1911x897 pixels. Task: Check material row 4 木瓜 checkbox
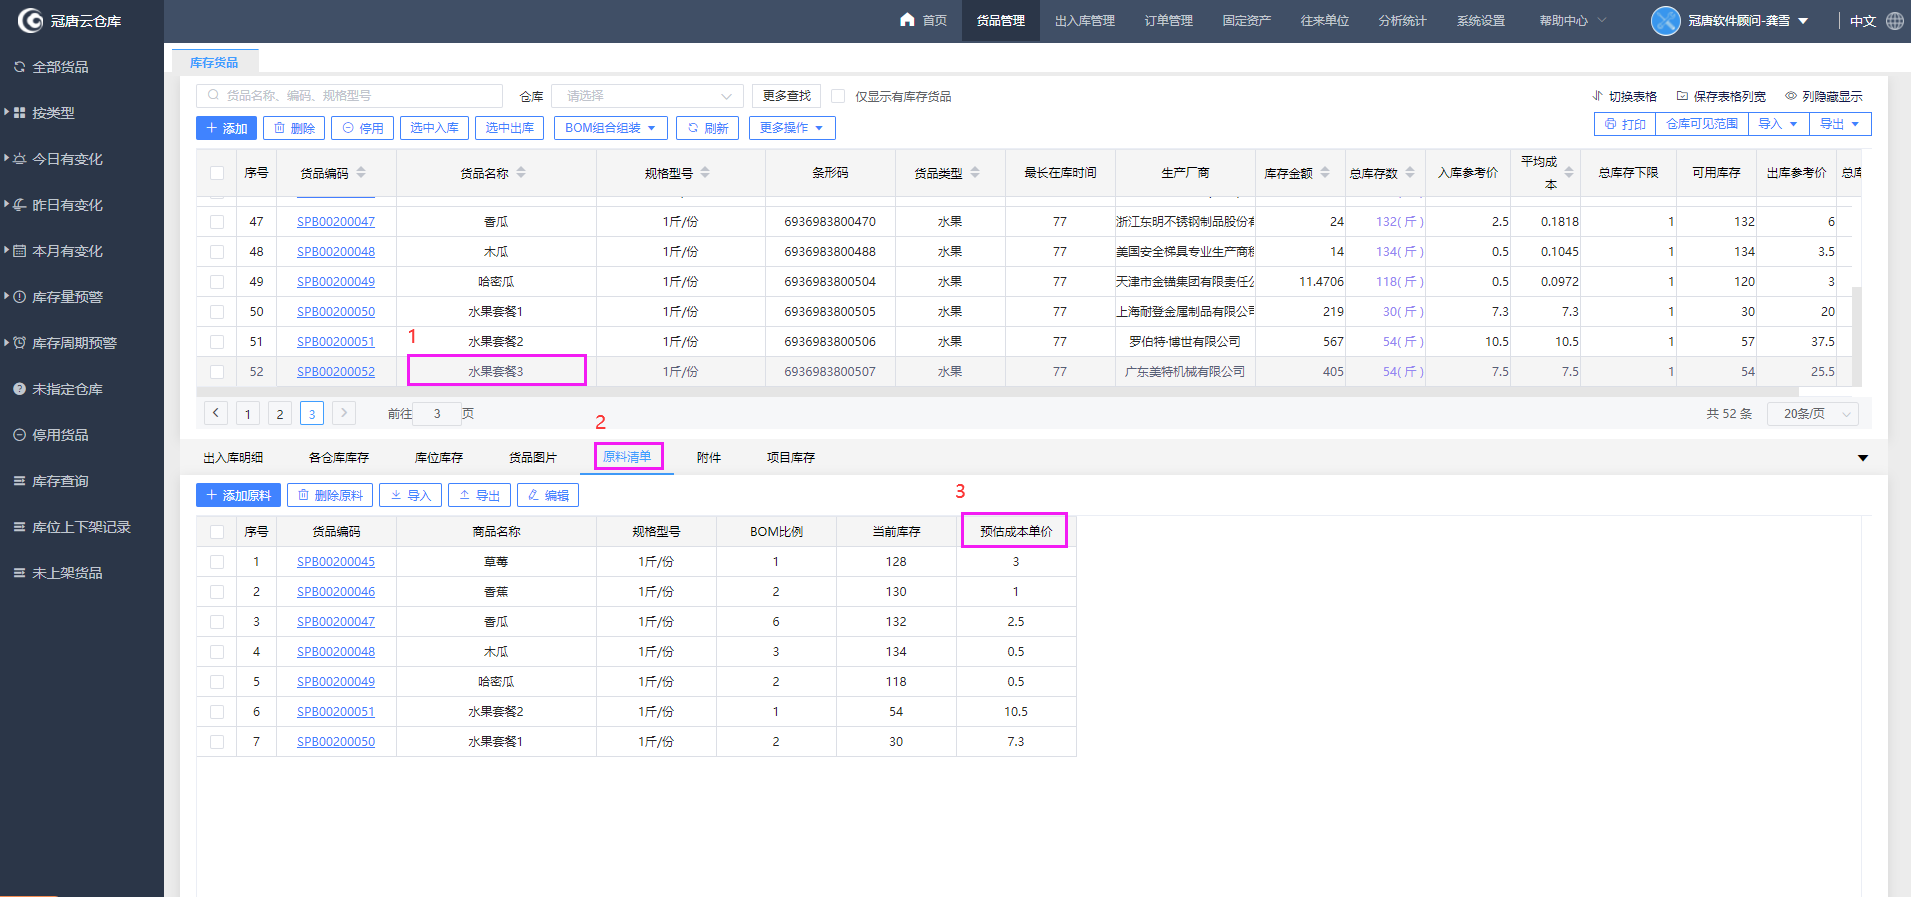[x=217, y=652]
